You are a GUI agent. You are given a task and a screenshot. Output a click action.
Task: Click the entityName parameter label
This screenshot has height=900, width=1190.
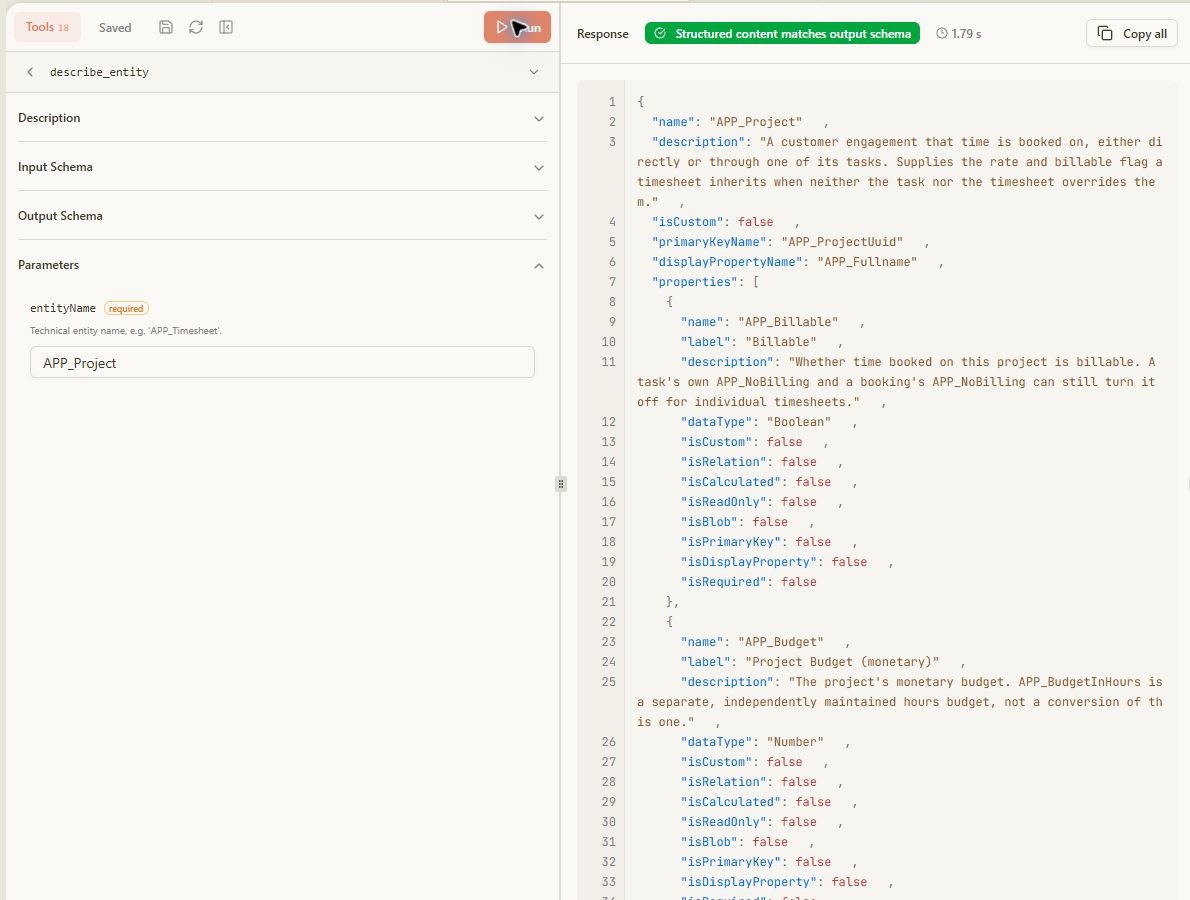63,308
